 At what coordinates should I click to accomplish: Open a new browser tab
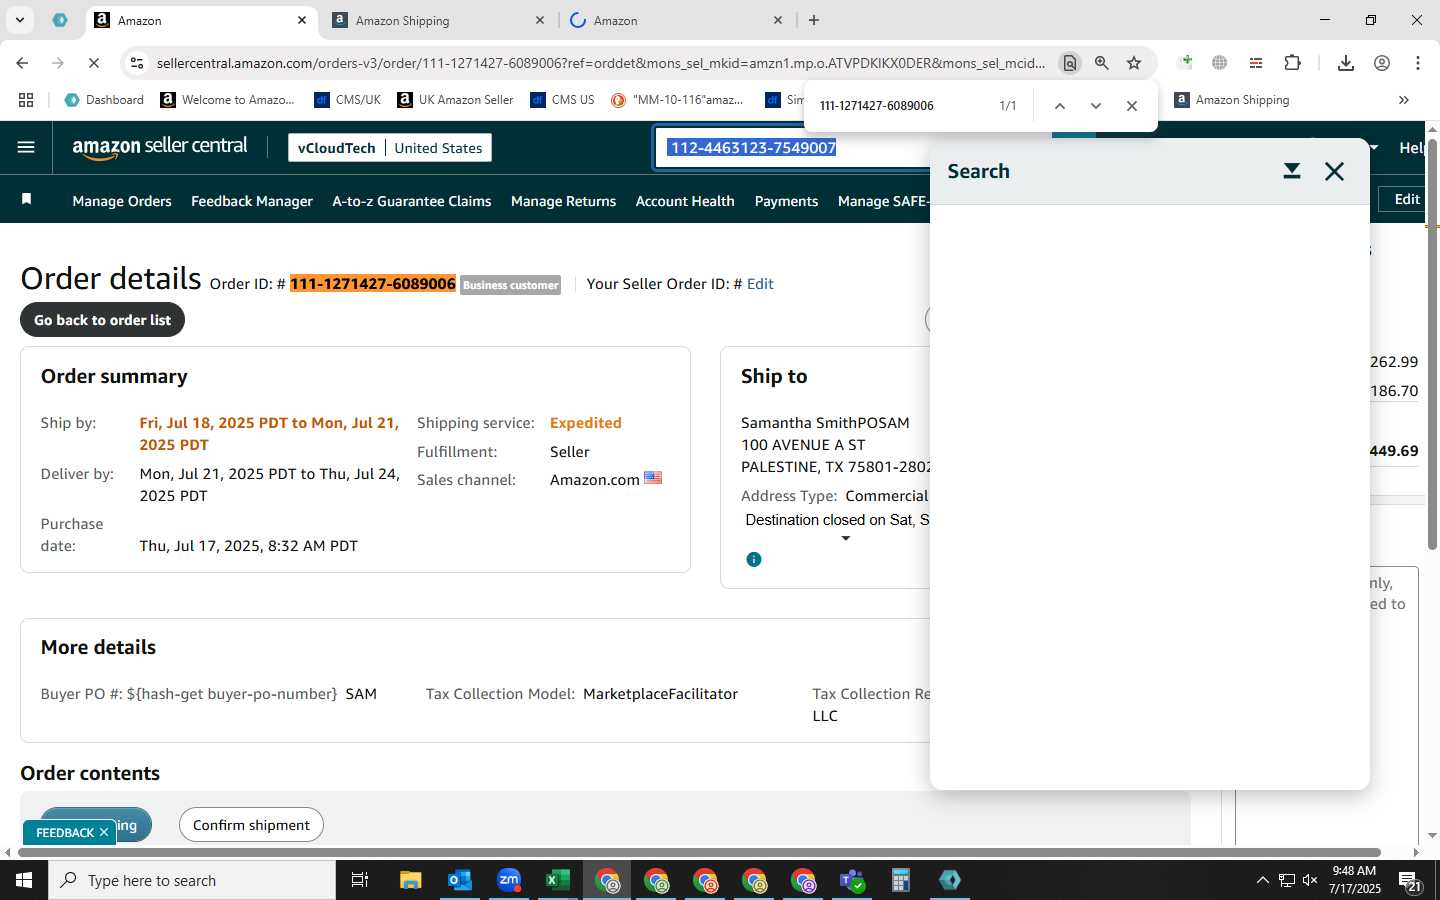click(x=814, y=20)
